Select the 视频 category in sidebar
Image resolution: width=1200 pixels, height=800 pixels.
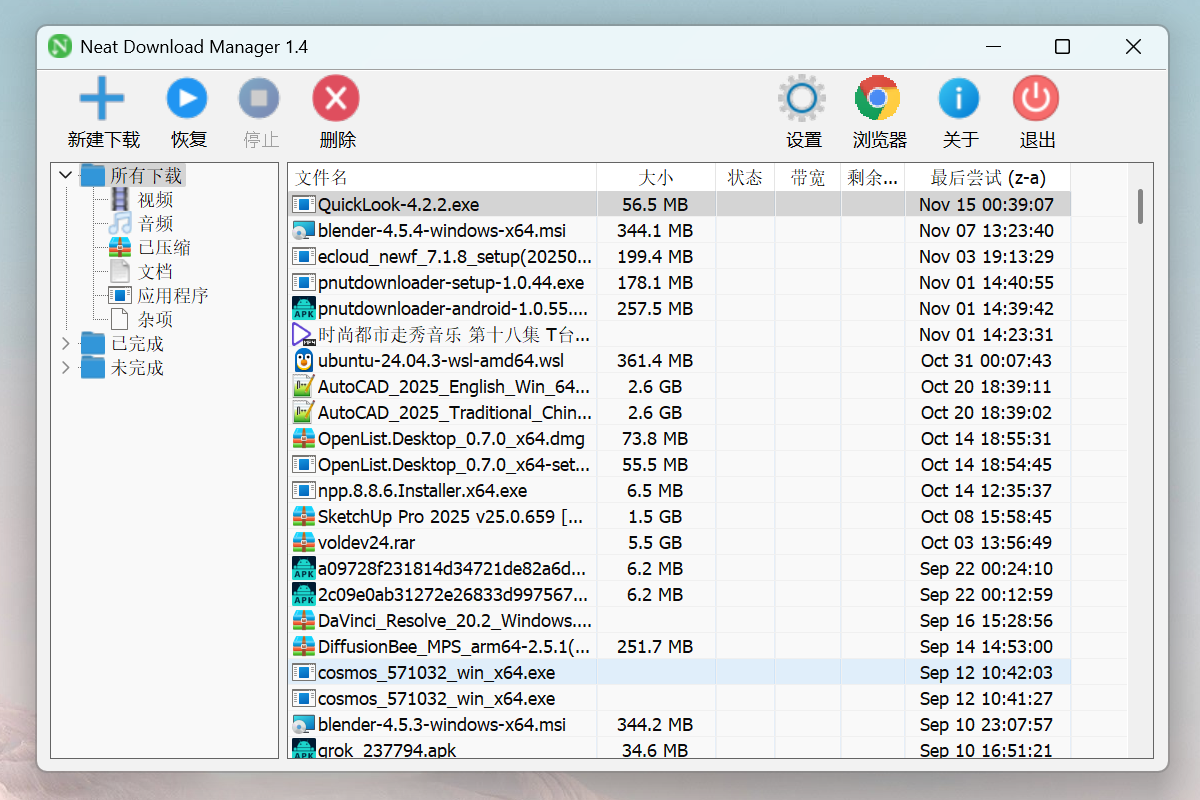(x=155, y=200)
